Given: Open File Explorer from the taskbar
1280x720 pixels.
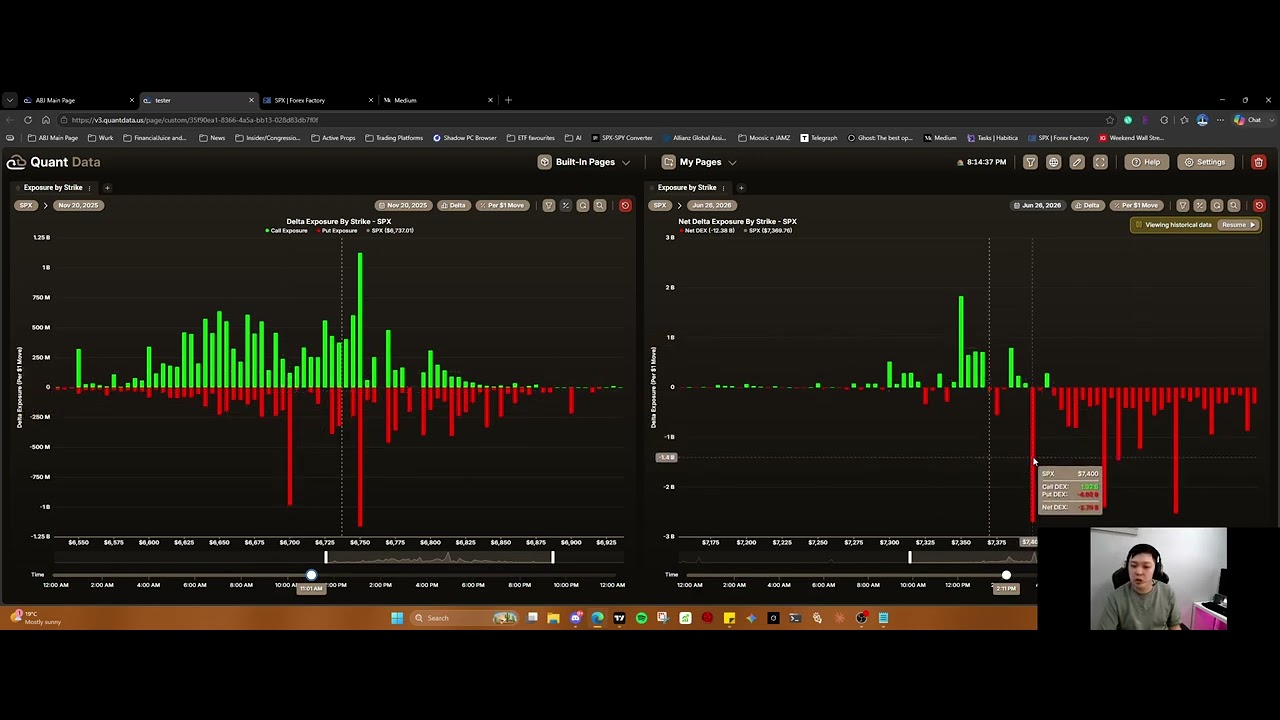Looking at the screenshot, I should tap(553, 618).
